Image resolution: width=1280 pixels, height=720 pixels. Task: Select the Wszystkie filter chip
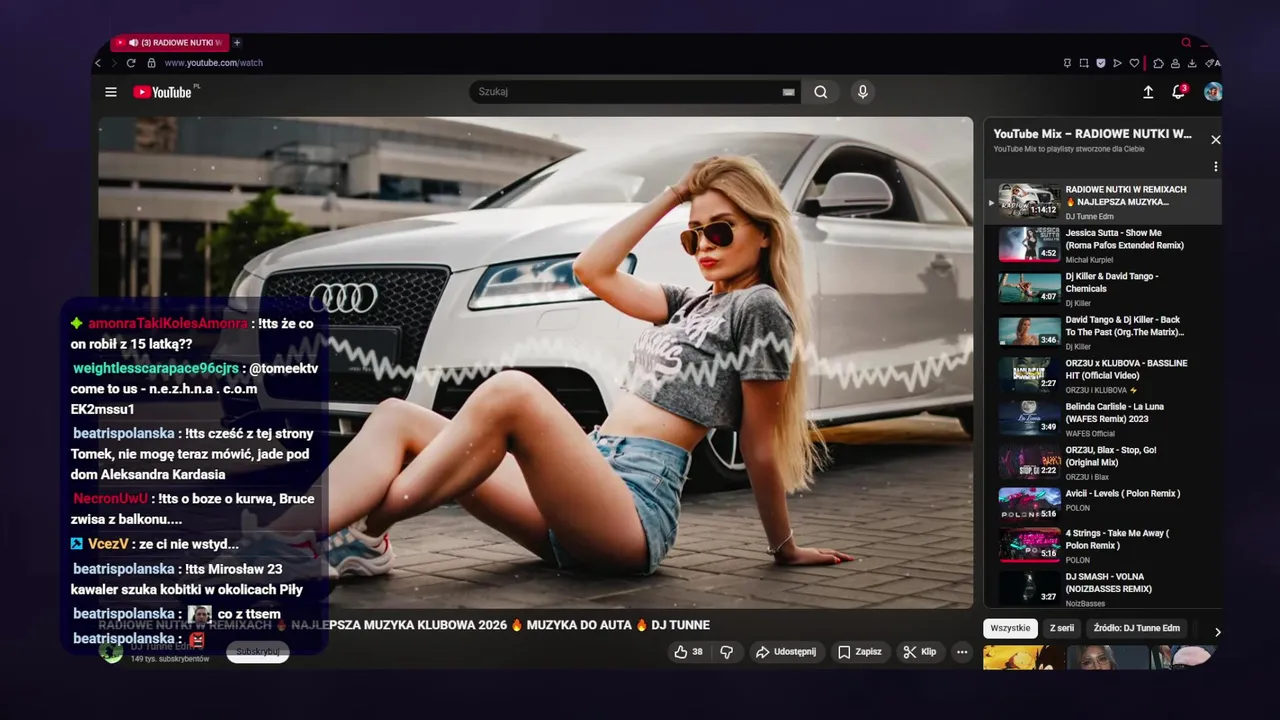coord(1010,628)
